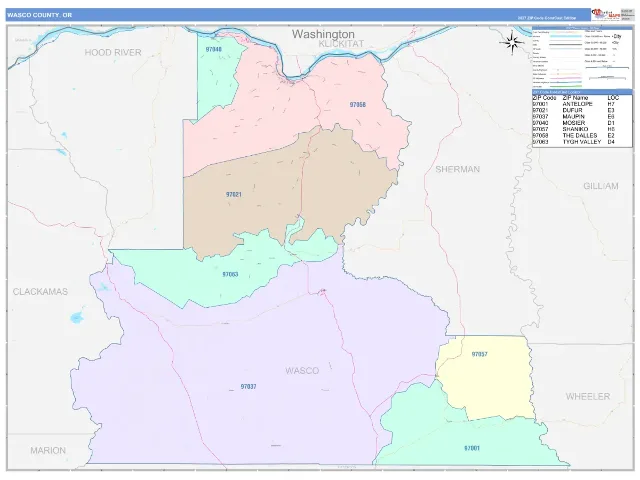640x480 pixels.
Task: Click MOSIER in the ZIP locator table
Action: [573, 123]
